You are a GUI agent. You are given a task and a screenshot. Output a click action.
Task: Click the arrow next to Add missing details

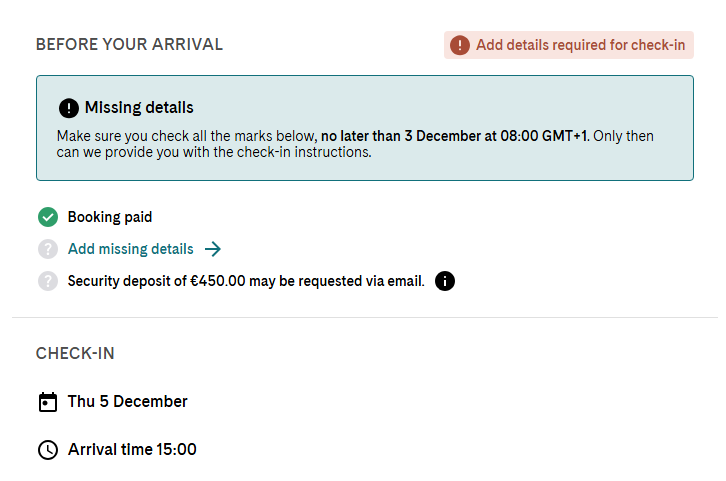pyautogui.click(x=213, y=249)
